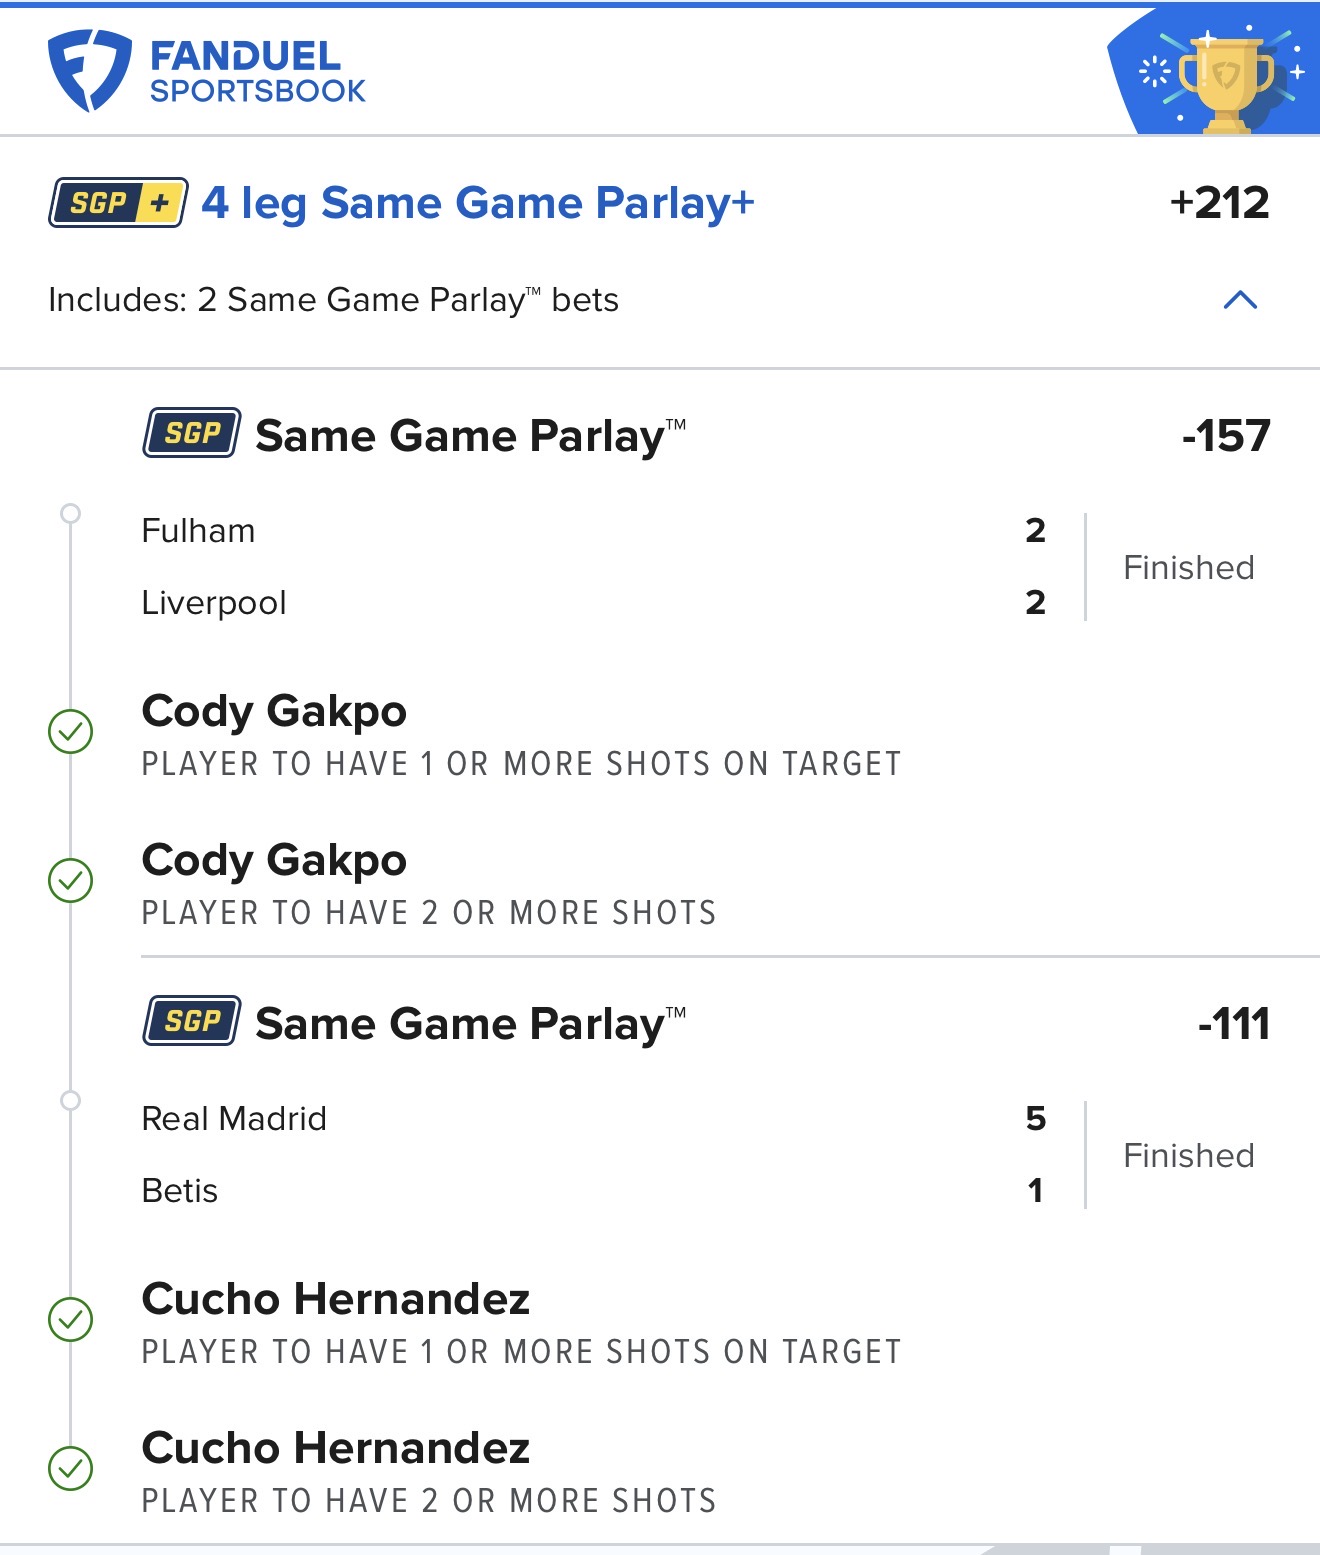This screenshot has height=1555, width=1320.
Task: Click the FanDuel shield logo icon
Action: tap(89, 70)
